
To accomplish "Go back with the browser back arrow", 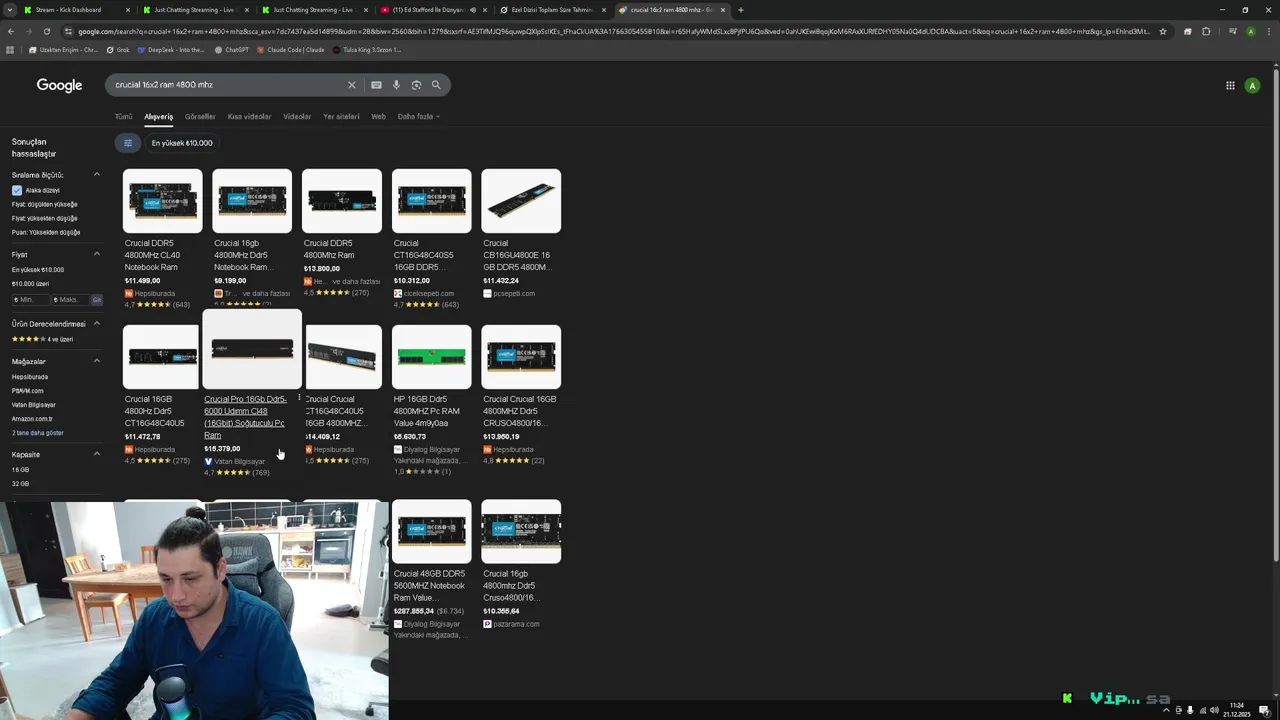I will [10, 31].
